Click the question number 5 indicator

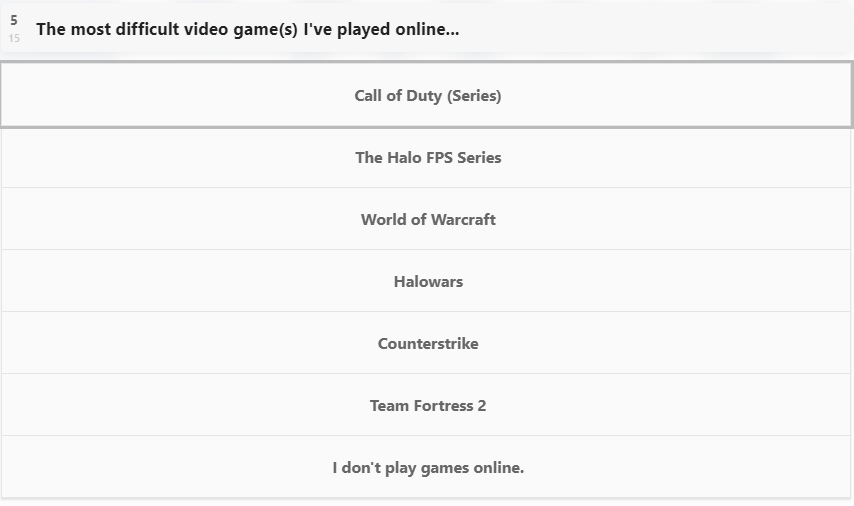14,20
